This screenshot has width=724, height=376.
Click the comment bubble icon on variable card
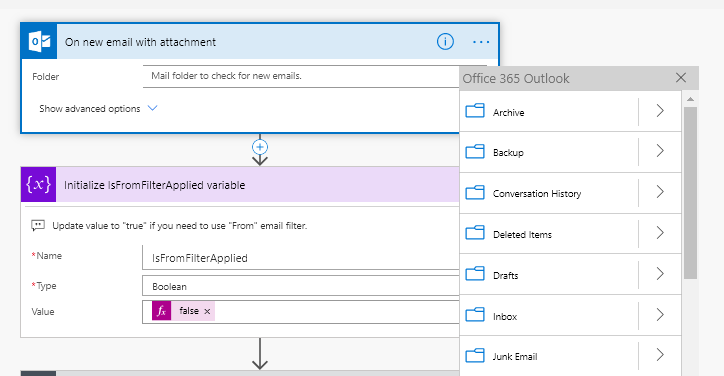pos(38,225)
